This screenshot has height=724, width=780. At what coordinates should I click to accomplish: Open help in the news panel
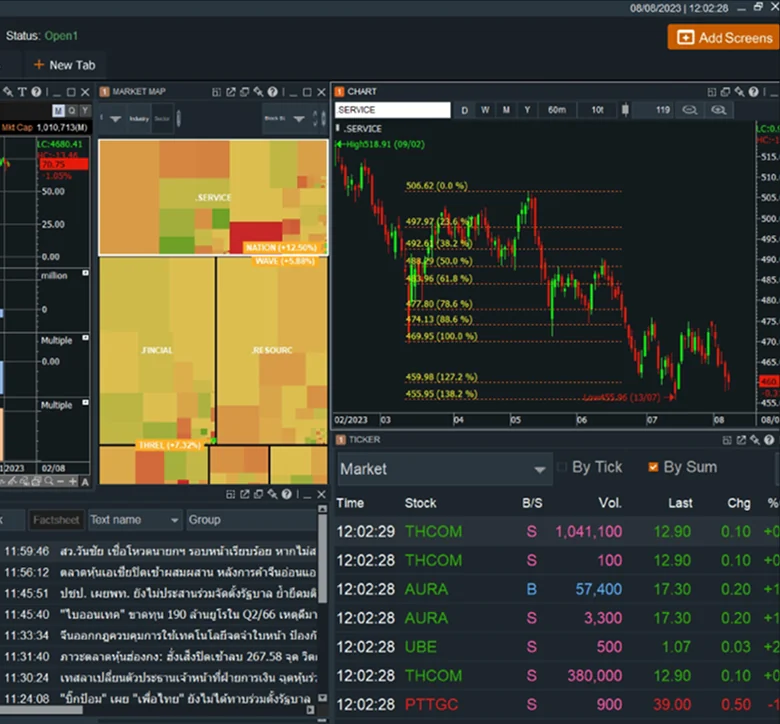click(x=286, y=494)
